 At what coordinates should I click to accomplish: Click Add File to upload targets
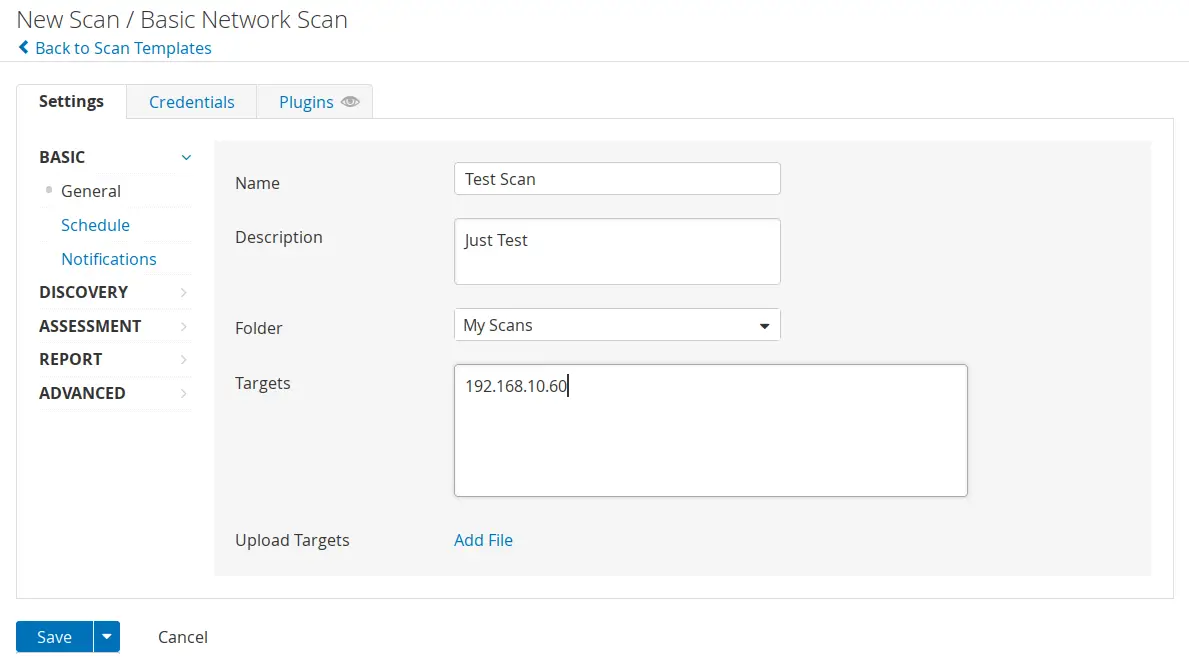click(483, 540)
